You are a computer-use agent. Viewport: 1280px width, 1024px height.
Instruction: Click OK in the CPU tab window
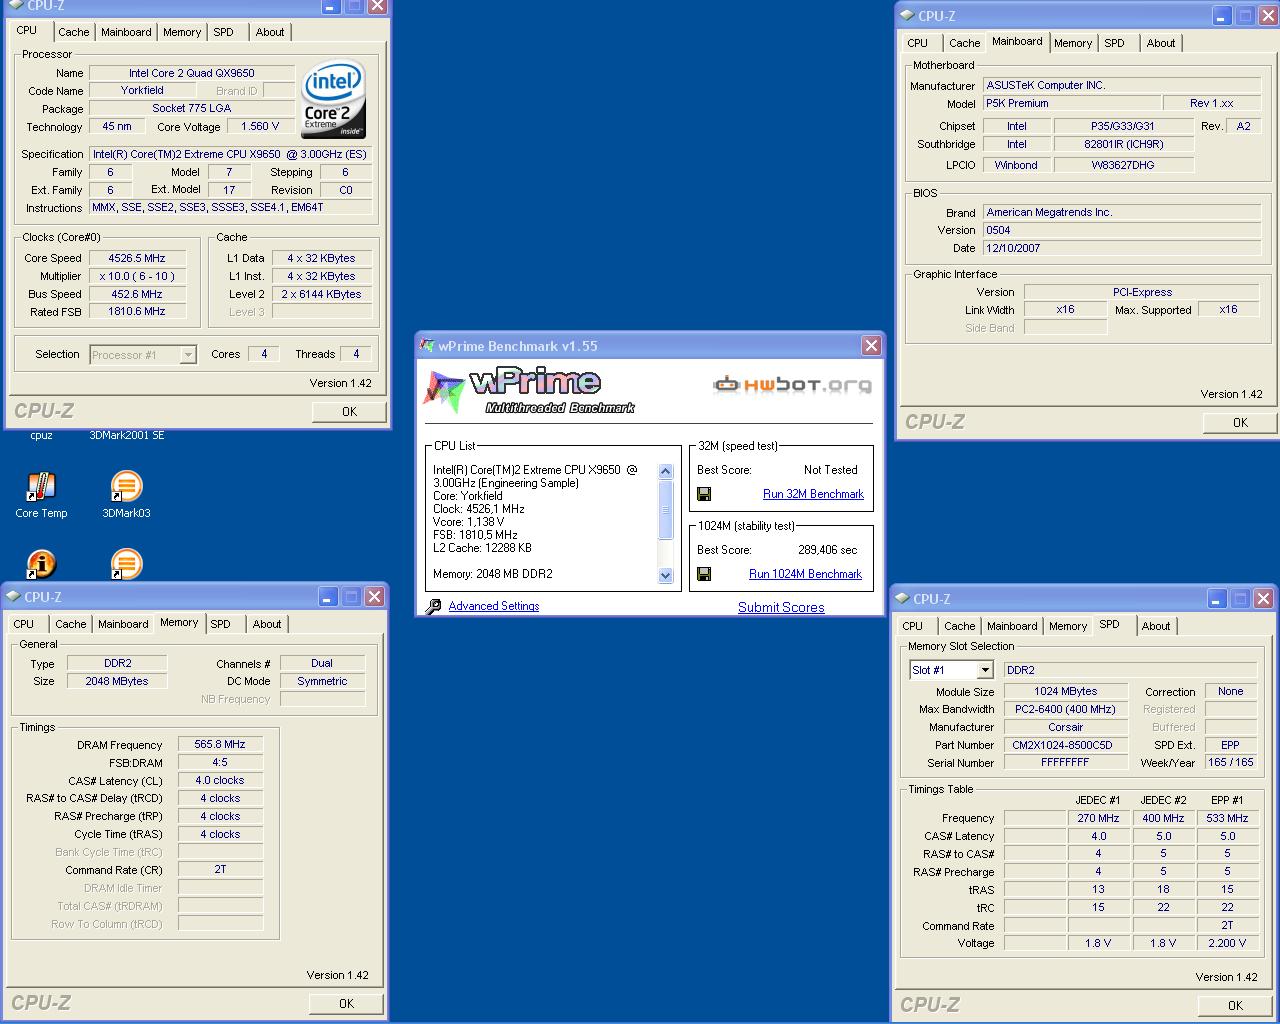(x=349, y=411)
